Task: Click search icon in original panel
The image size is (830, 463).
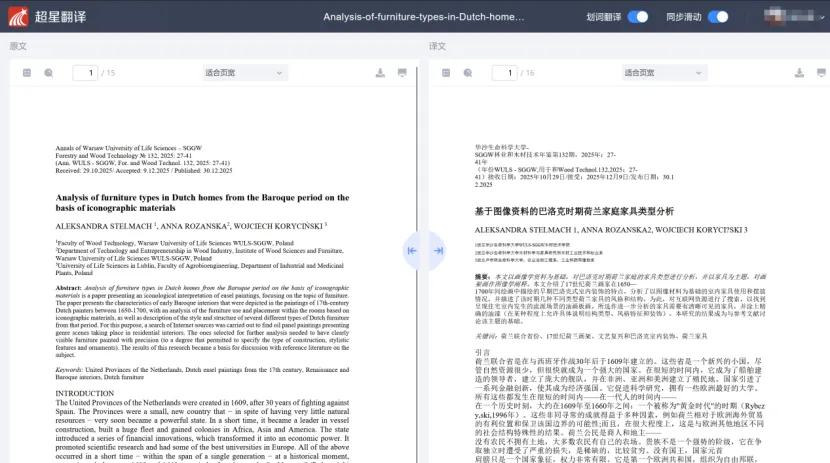Action: click(49, 73)
